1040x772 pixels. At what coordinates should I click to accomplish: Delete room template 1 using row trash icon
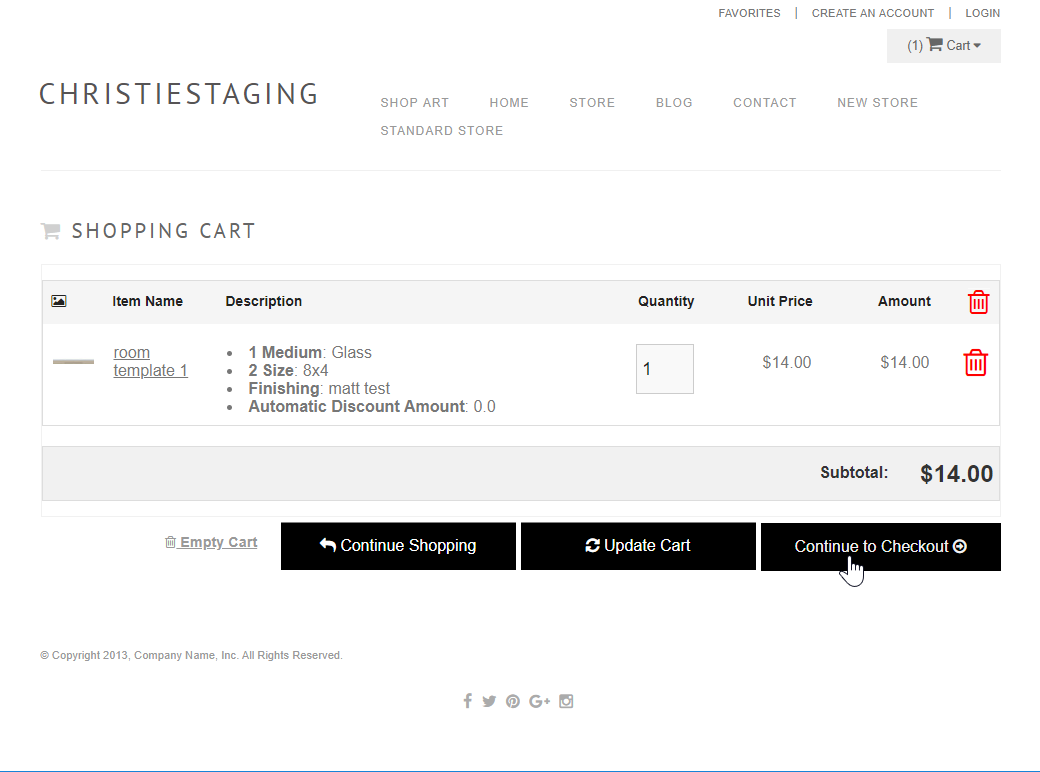[975, 363]
